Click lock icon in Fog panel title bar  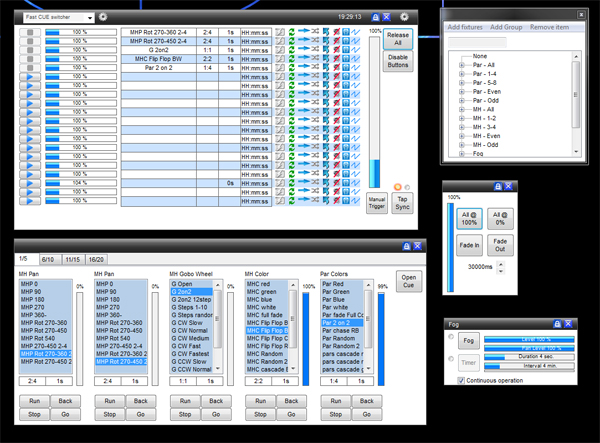click(557, 324)
